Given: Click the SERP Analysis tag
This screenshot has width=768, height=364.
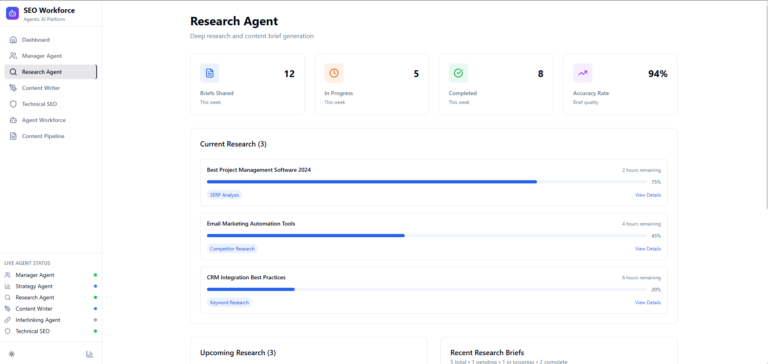Looking at the screenshot, I should tap(224, 195).
